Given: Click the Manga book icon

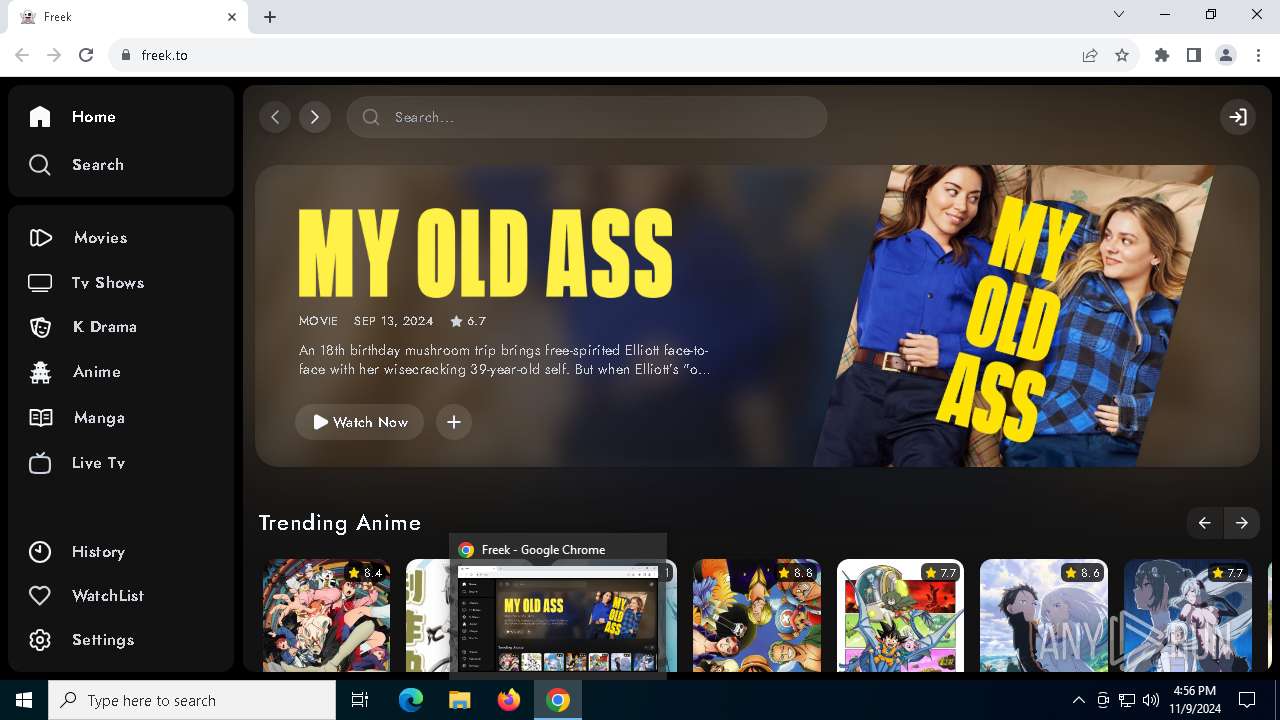Looking at the screenshot, I should pos(40,418).
